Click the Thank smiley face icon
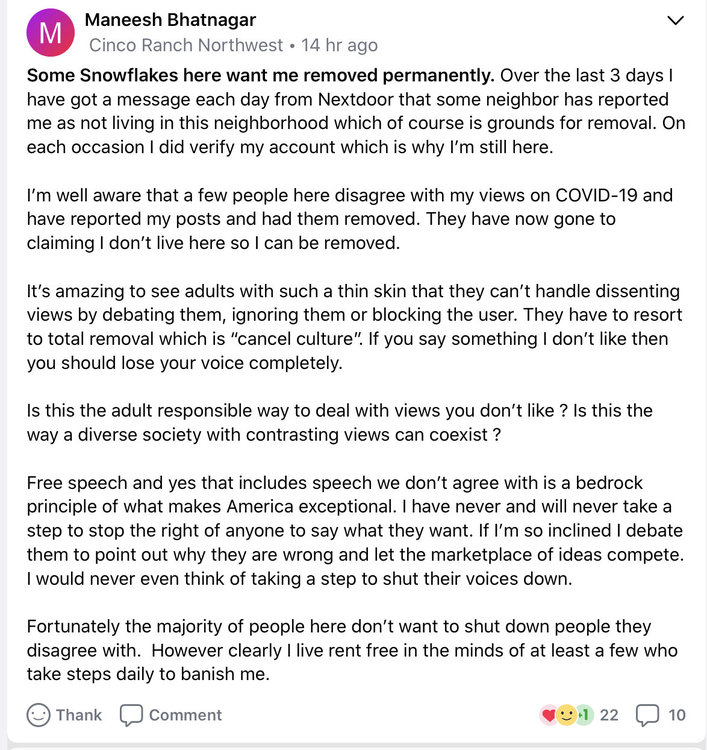 click(x=39, y=715)
